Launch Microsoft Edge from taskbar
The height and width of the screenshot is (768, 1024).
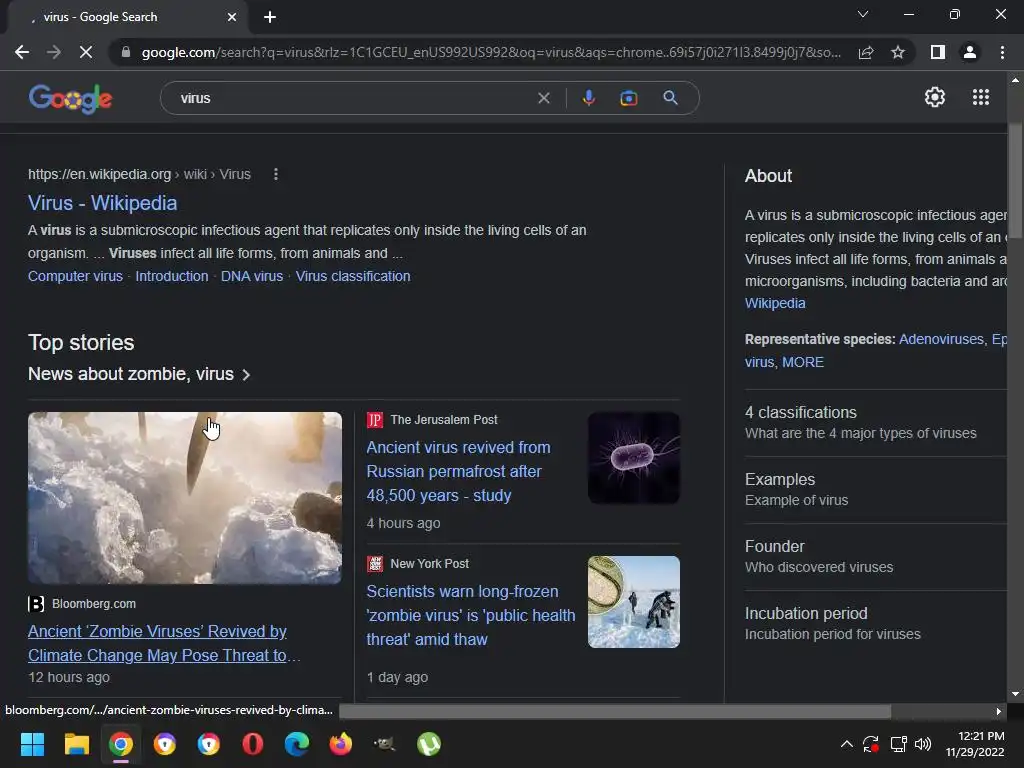tap(296, 744)
